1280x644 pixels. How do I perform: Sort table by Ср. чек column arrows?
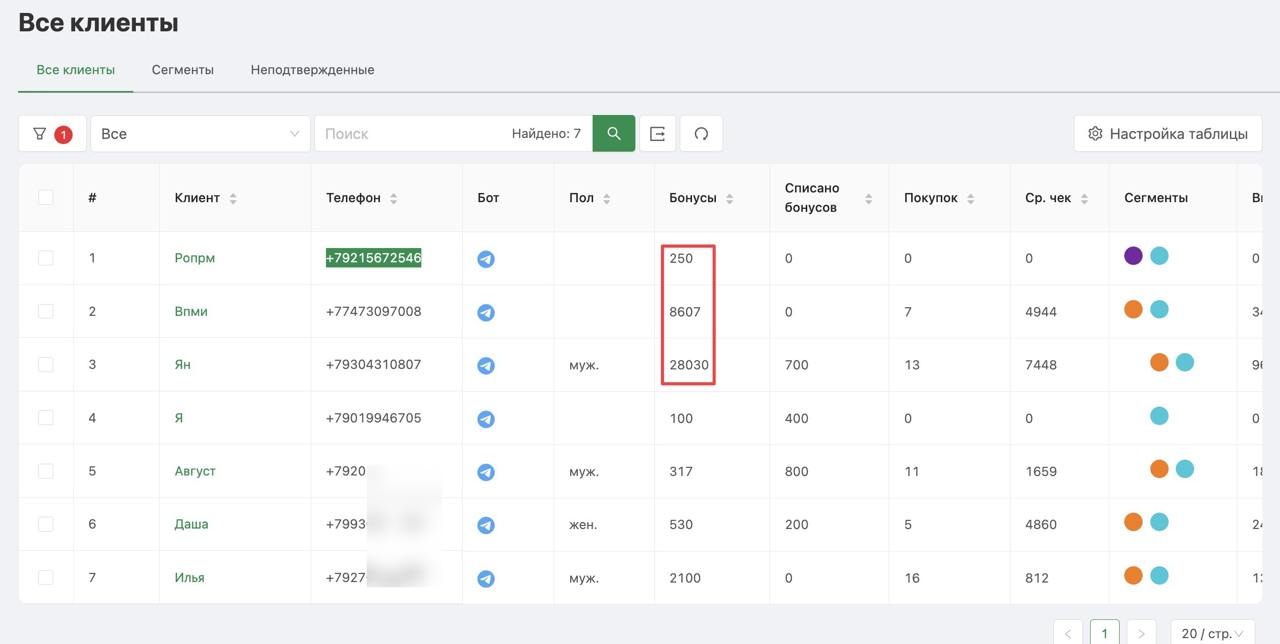[x=1085, y=198]
